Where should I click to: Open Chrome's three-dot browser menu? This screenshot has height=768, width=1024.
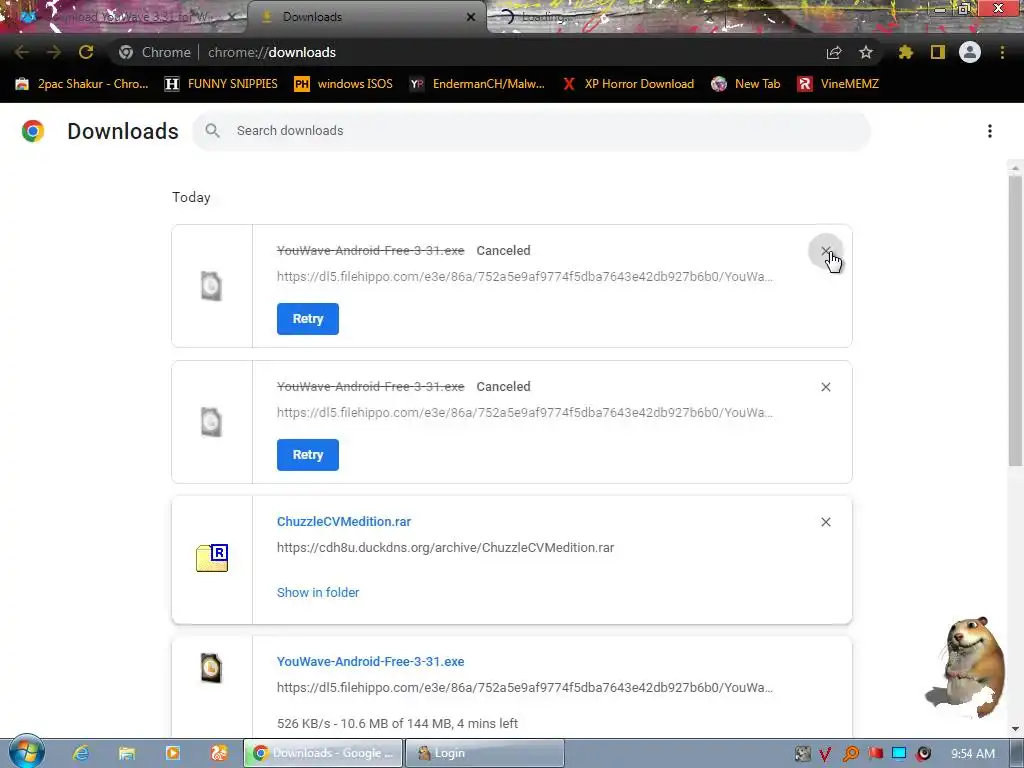(1002, 52)
